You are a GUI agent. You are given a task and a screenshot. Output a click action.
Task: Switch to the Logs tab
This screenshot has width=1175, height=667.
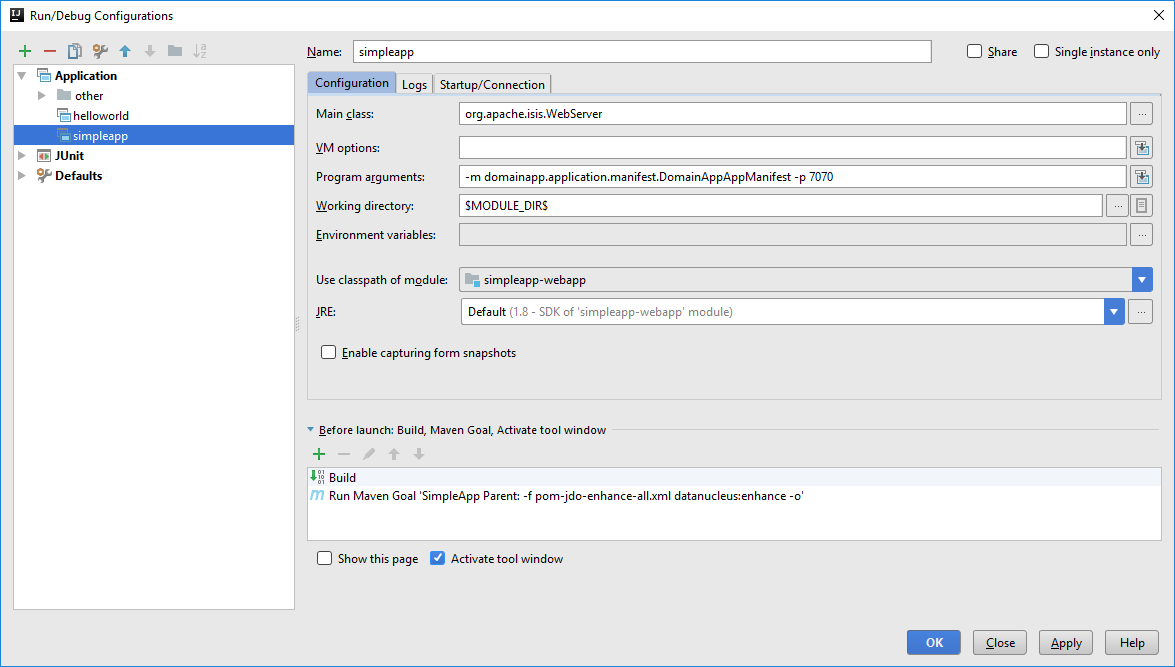click(x=414, y=85)
